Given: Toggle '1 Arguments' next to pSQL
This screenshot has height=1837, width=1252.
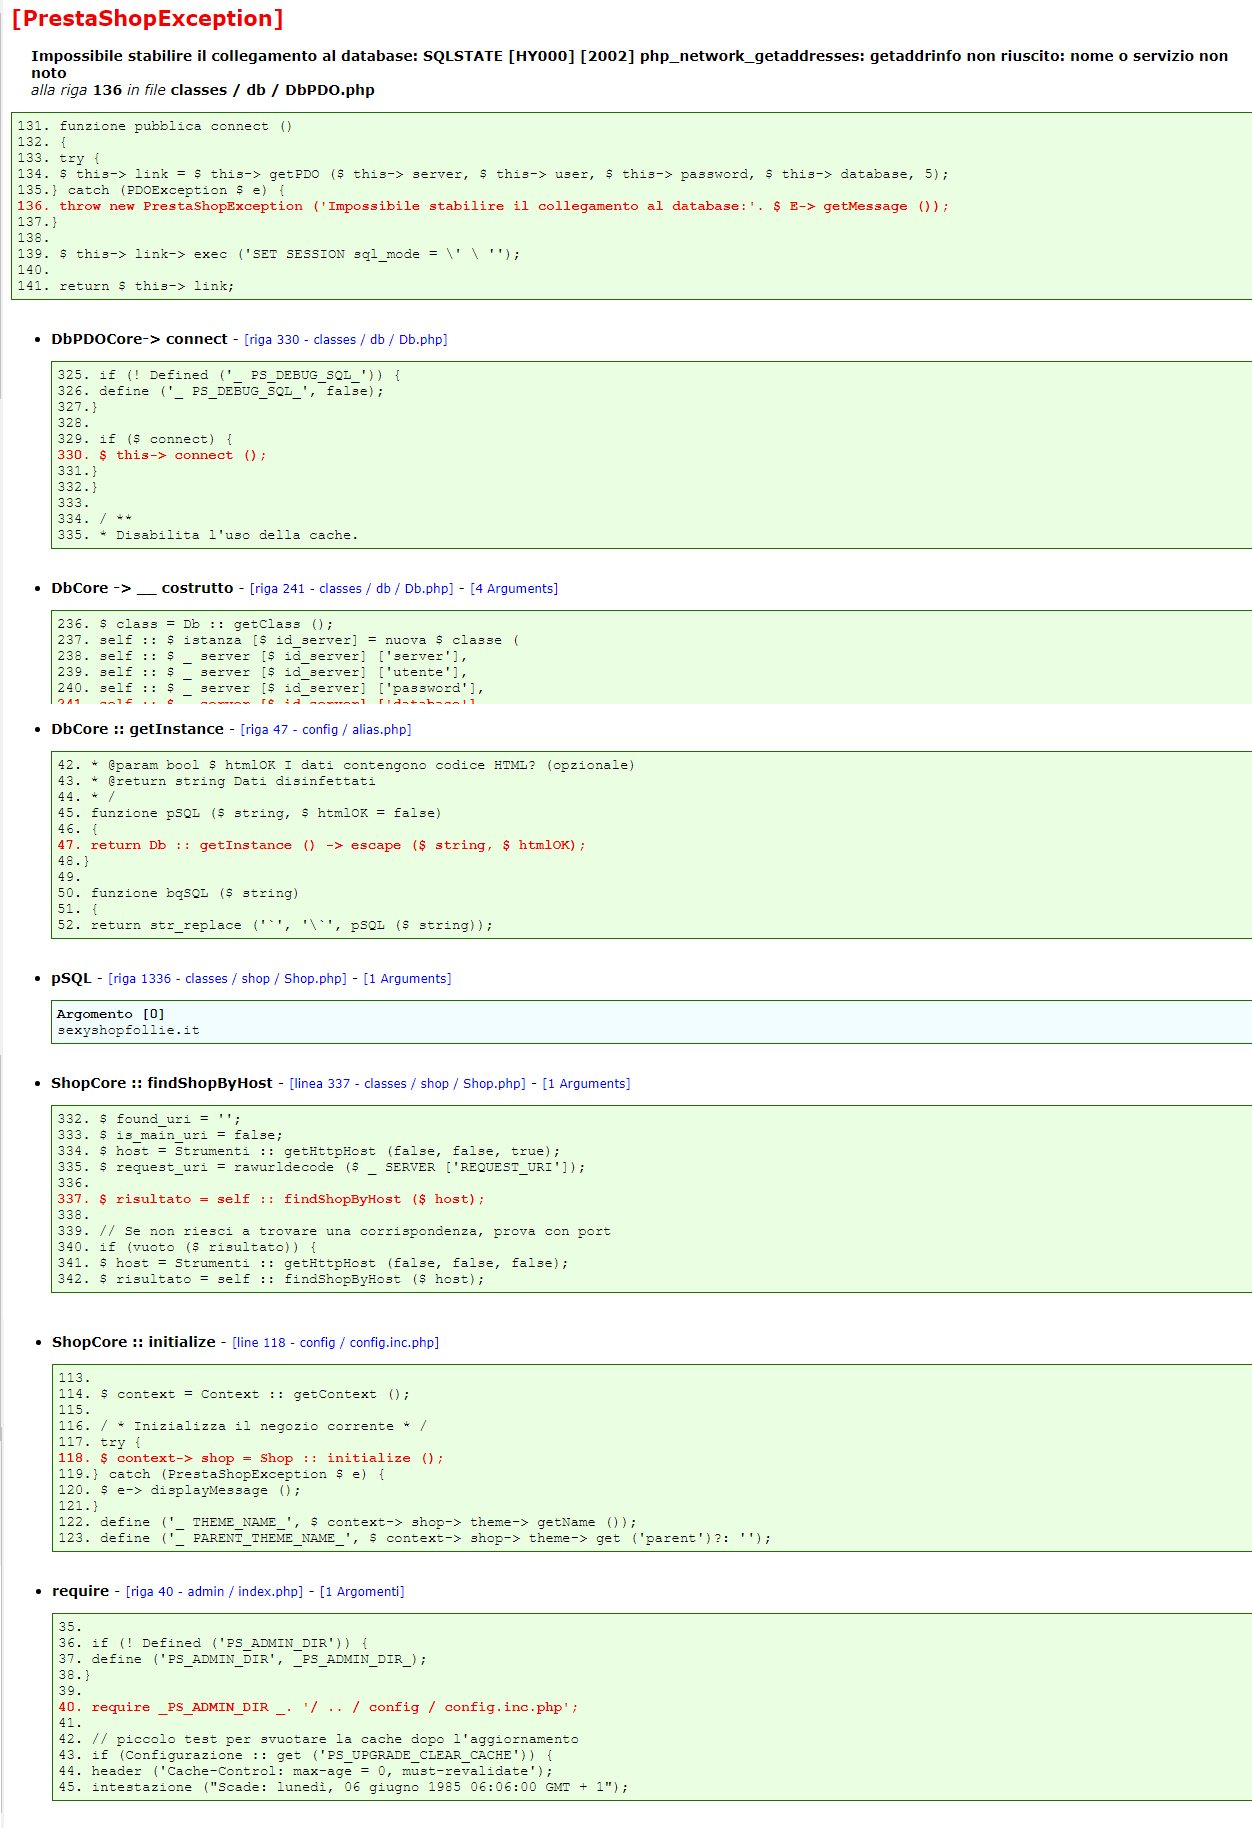Looking at the screenshot, I should pyautogui.click(x=407, y=979).
